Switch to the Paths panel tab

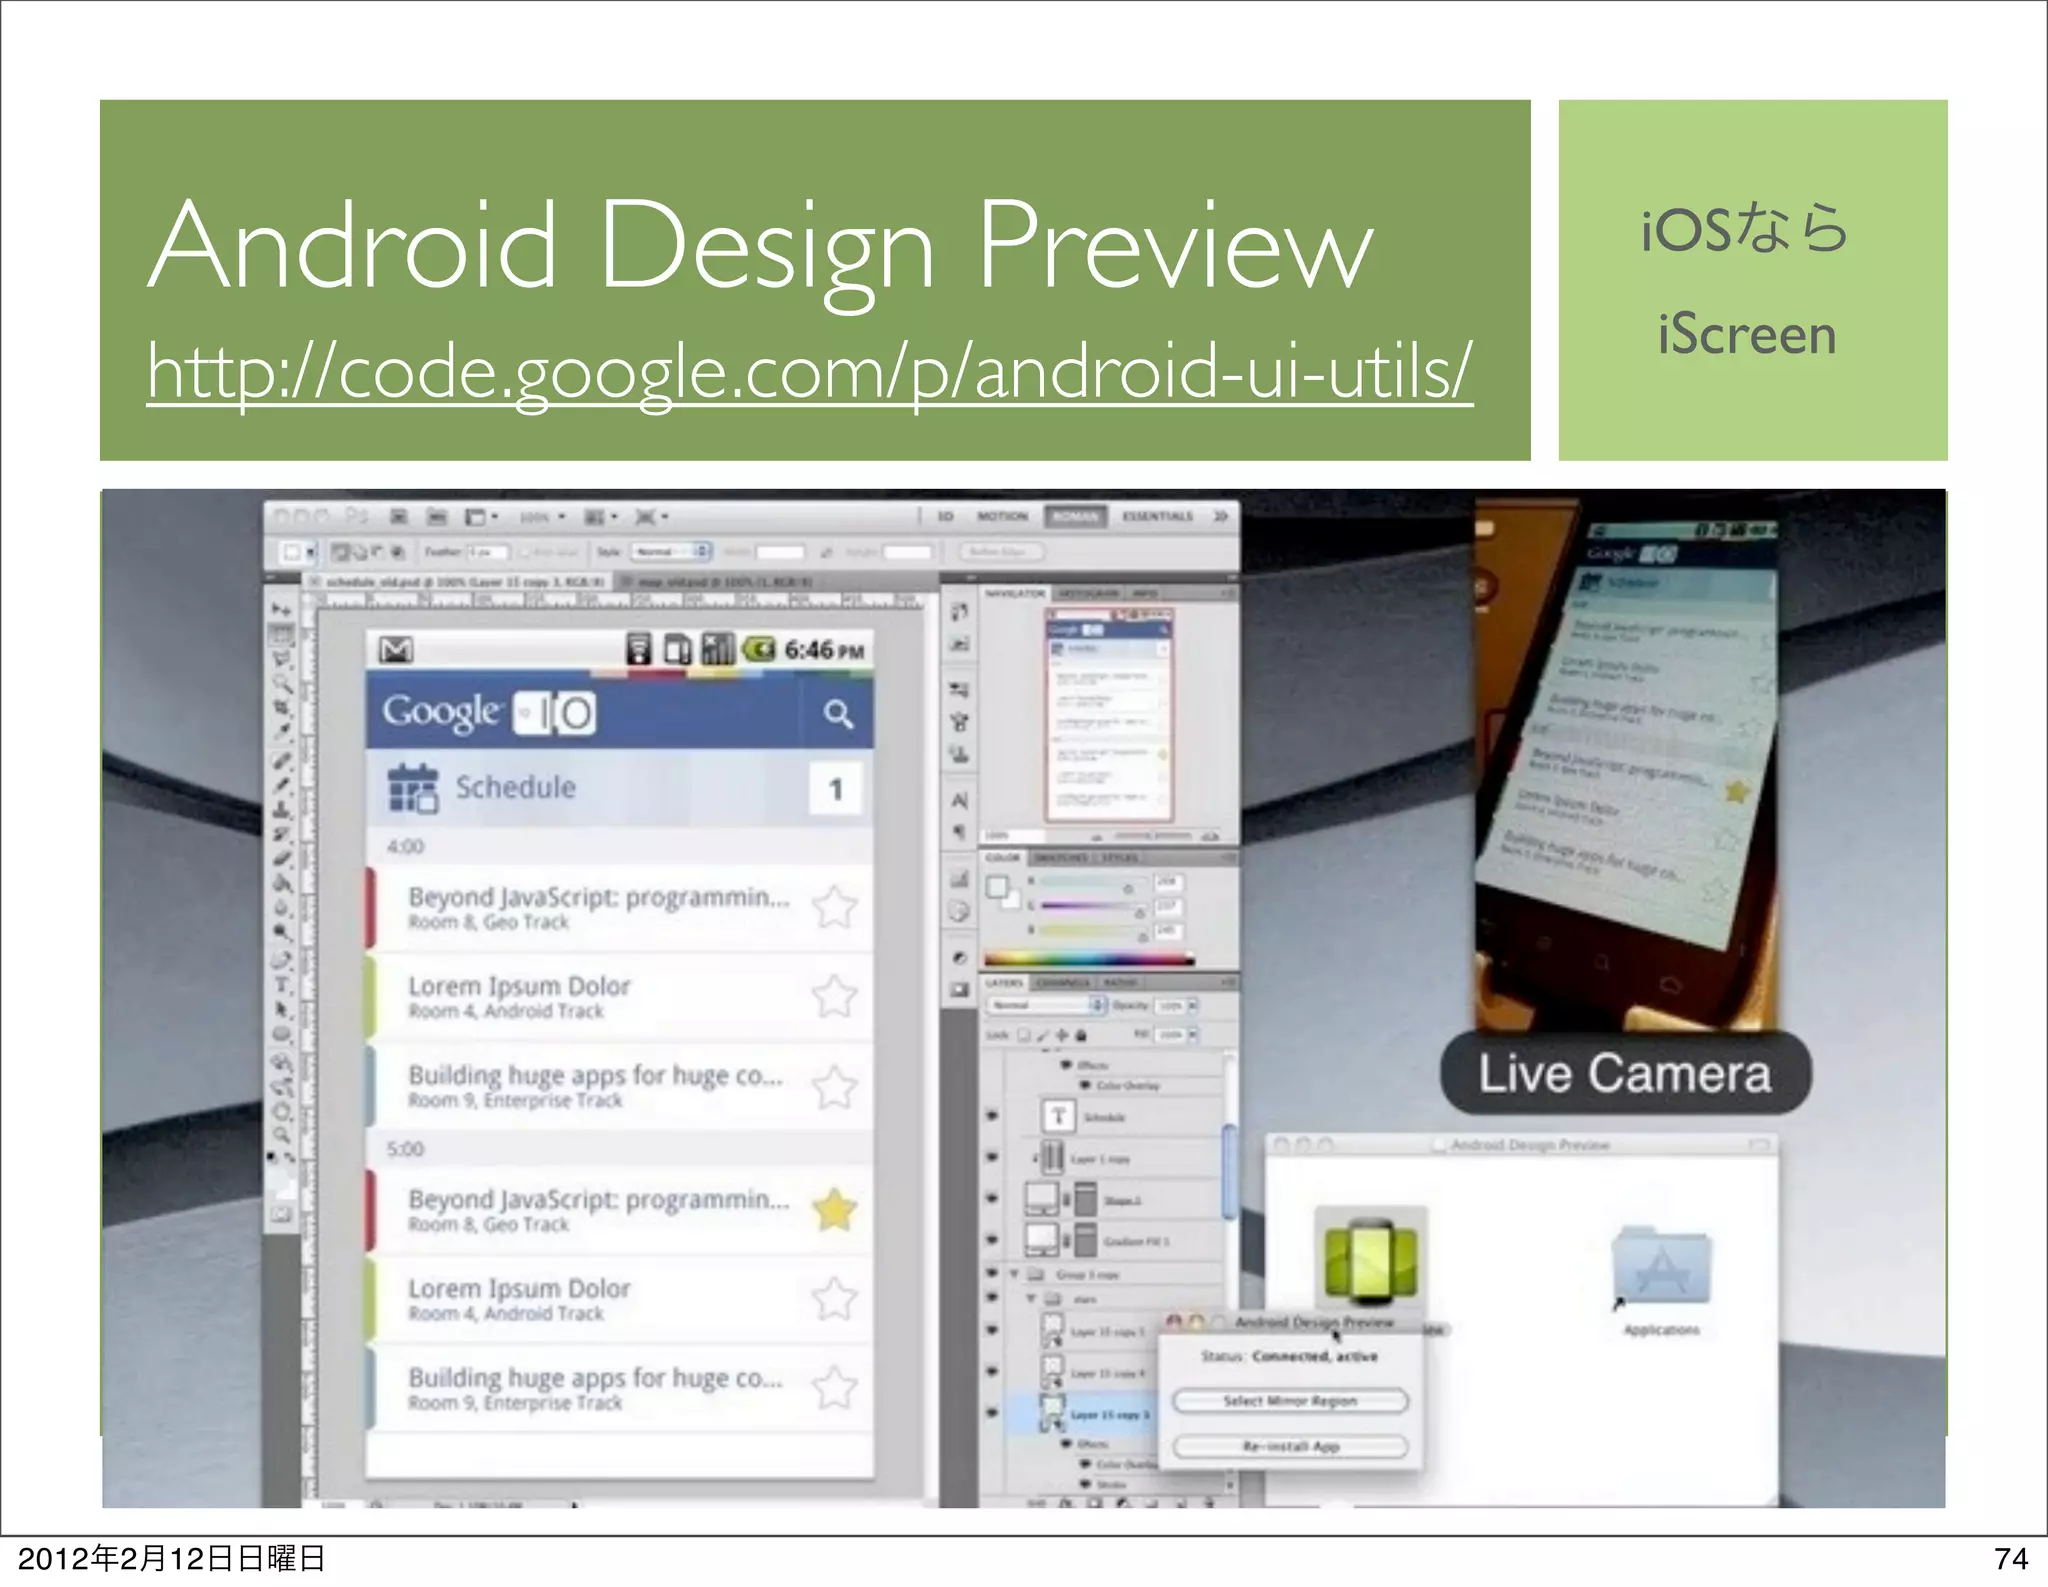pos(1120,983)
